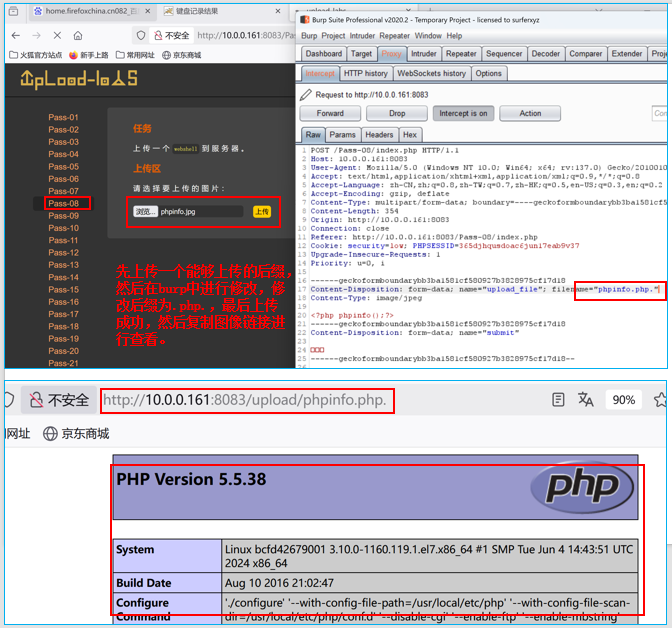This screenshot has height=628, width=672.
Task: Open Repeater menu in menu bar
Action: tap(394, 36)
